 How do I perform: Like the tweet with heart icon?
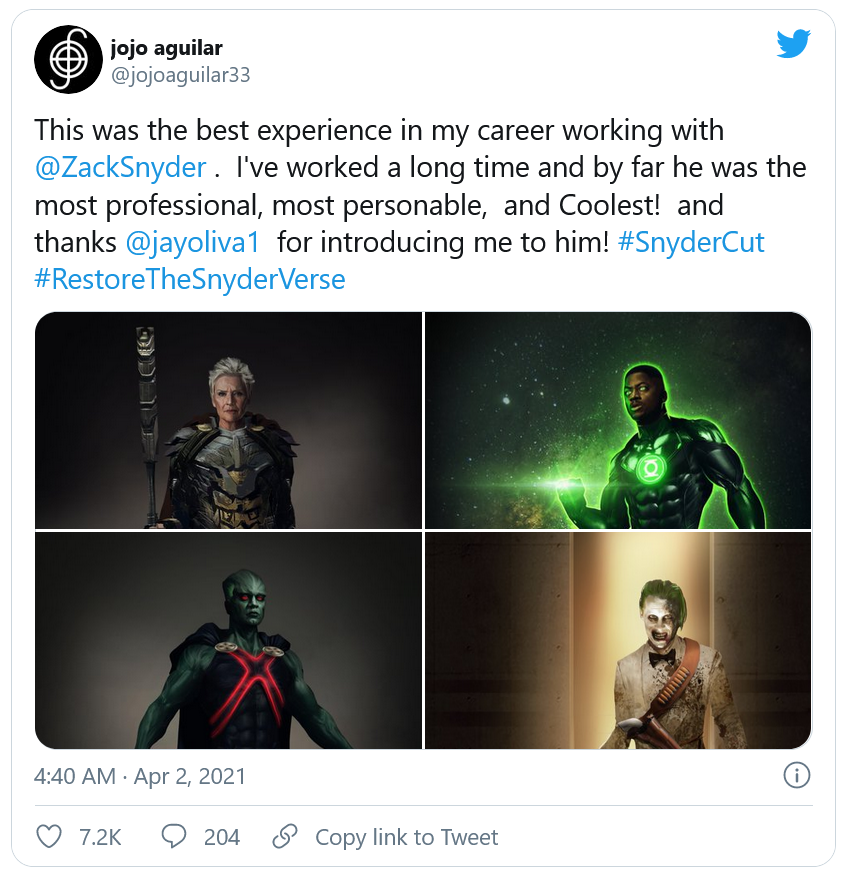click(48, 836)
